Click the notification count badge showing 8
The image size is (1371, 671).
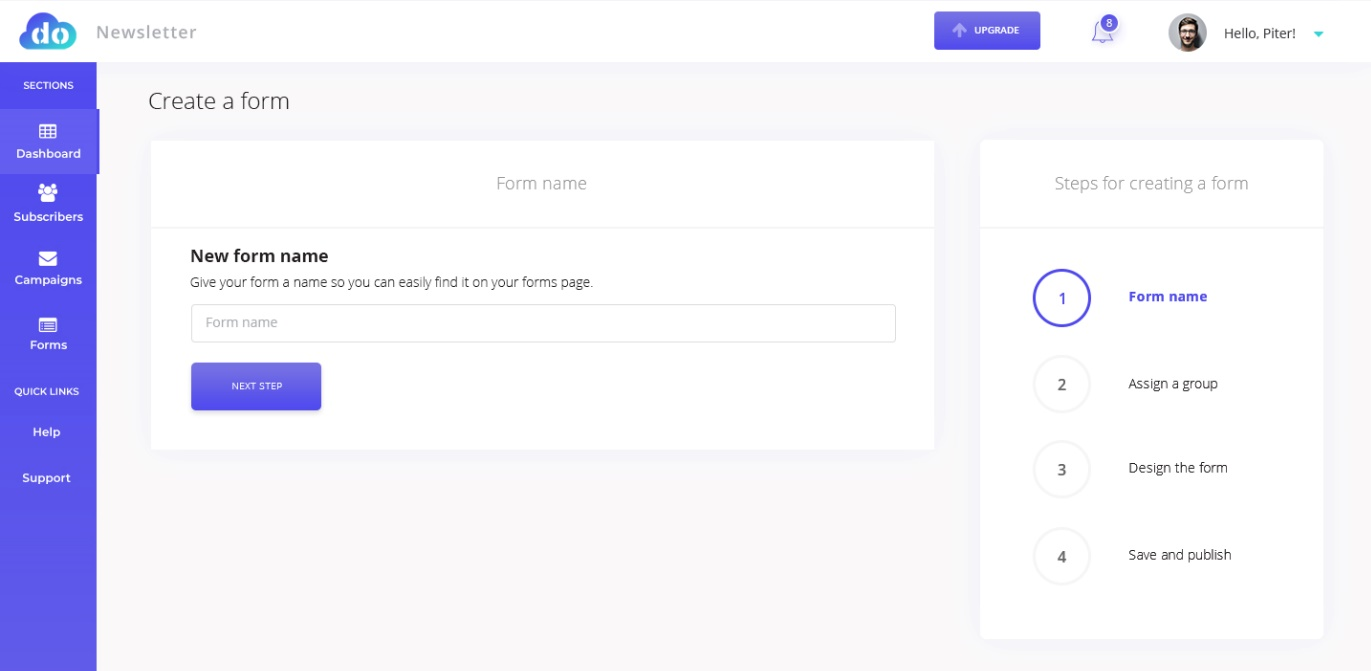coord(1108,23)
